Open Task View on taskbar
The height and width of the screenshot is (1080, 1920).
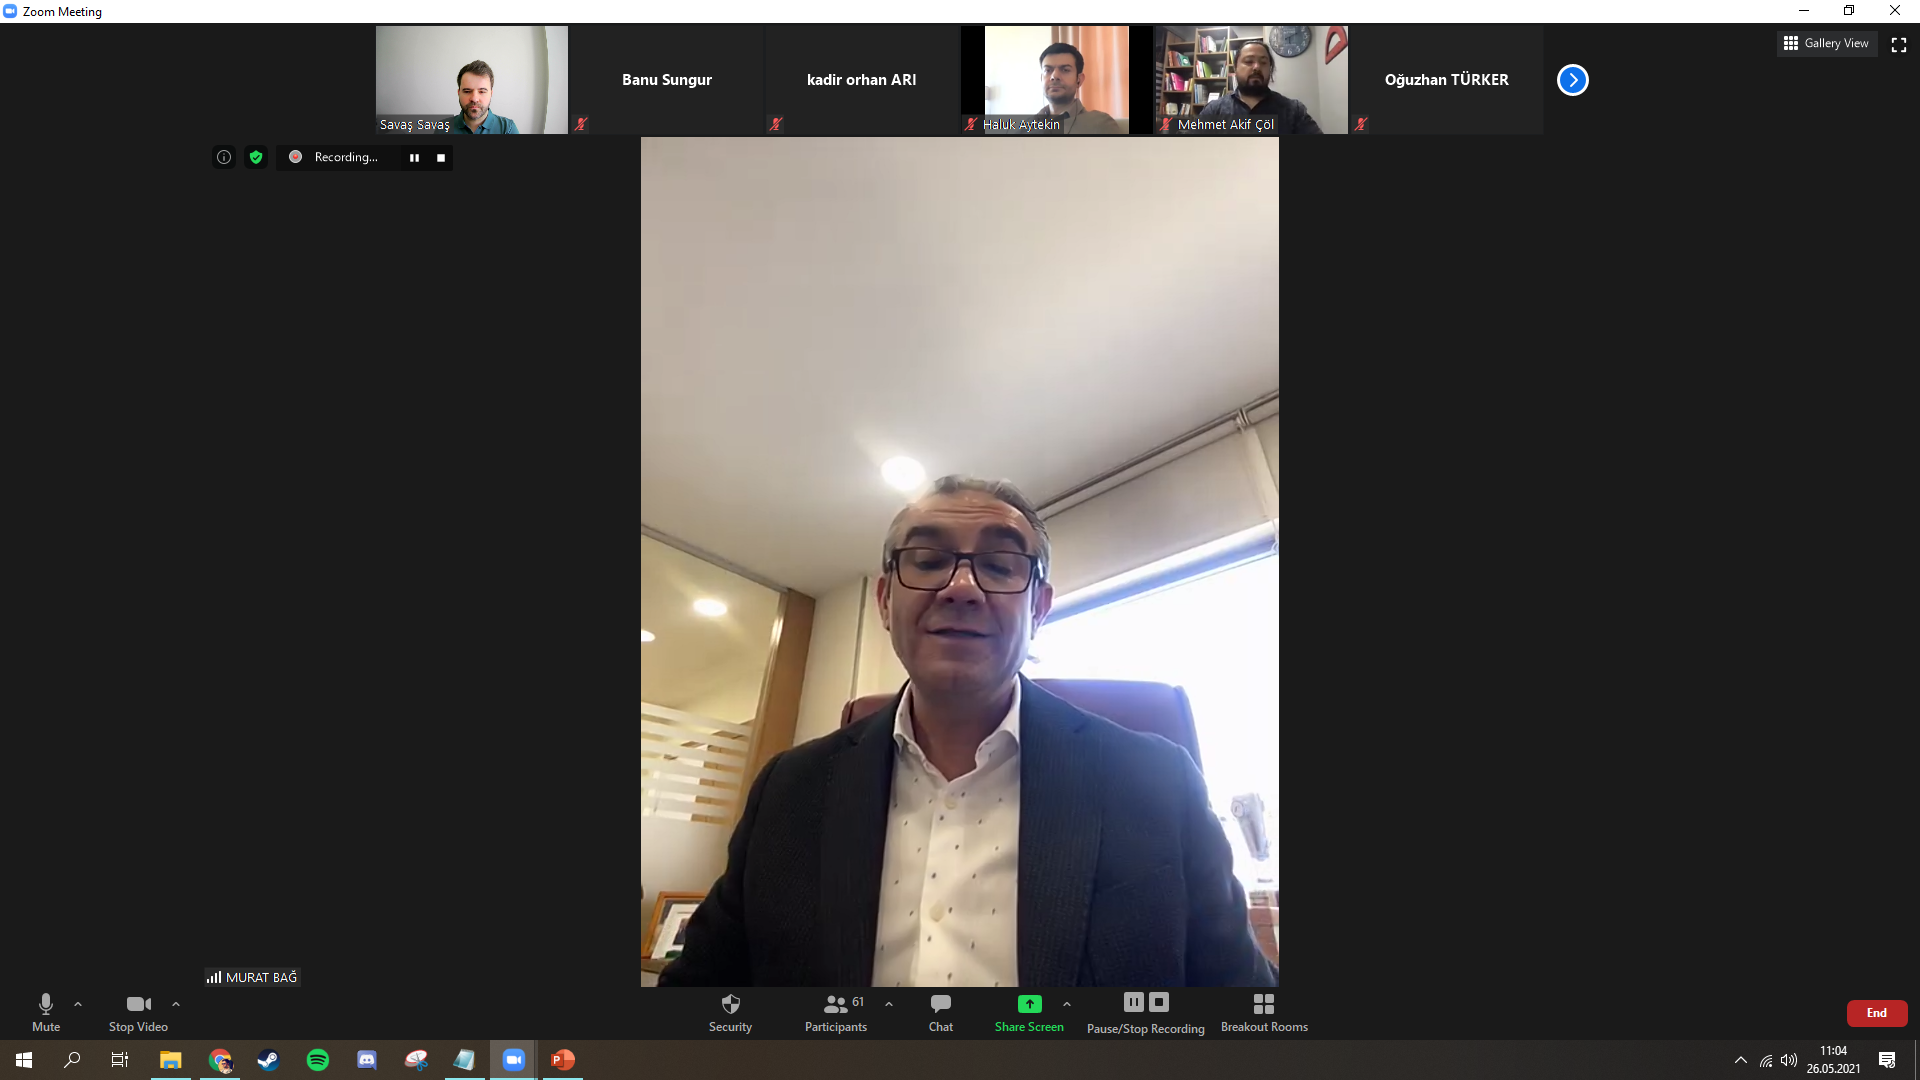[120, 1060]
